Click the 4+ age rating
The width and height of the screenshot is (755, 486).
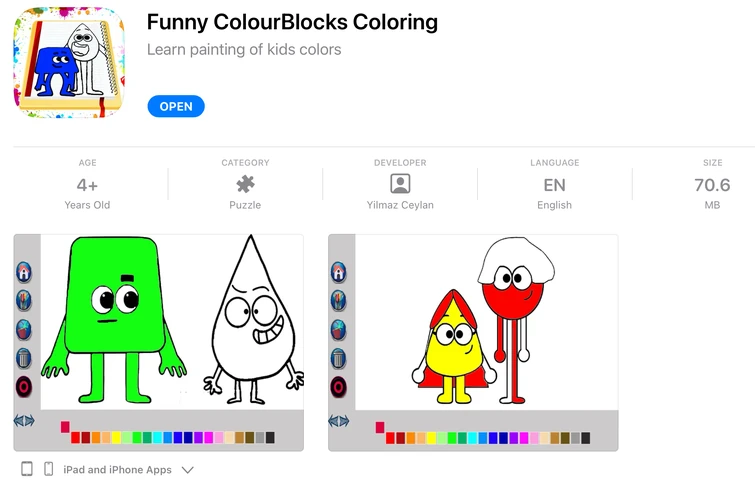tap(87, 185)
